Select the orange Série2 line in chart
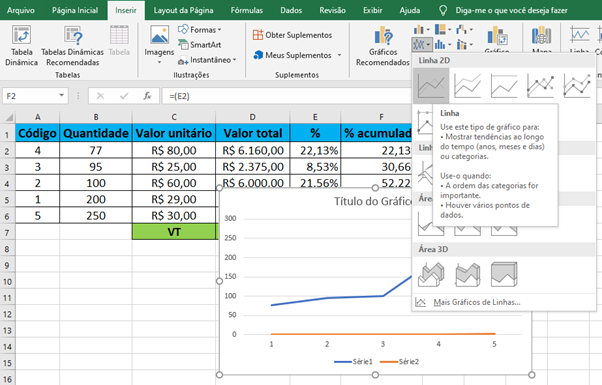 point(383,334)
